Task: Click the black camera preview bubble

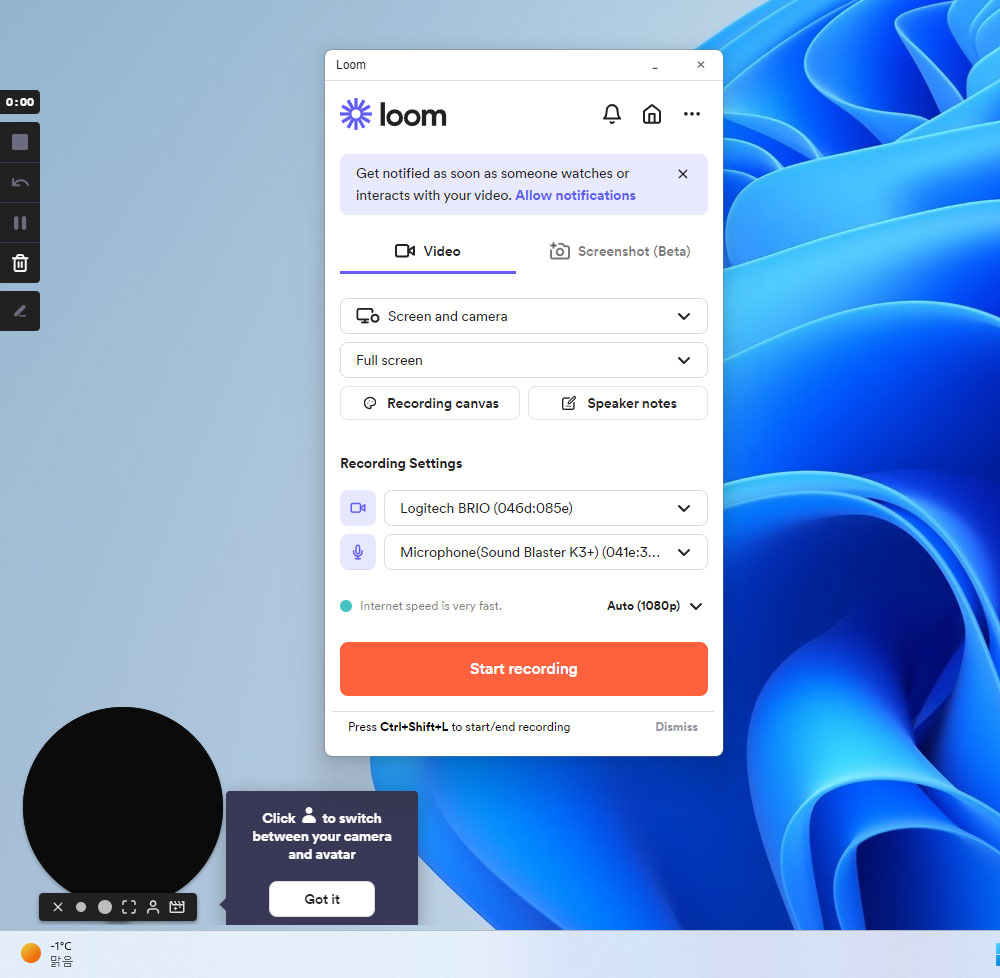Action: [x=123, y=803]
